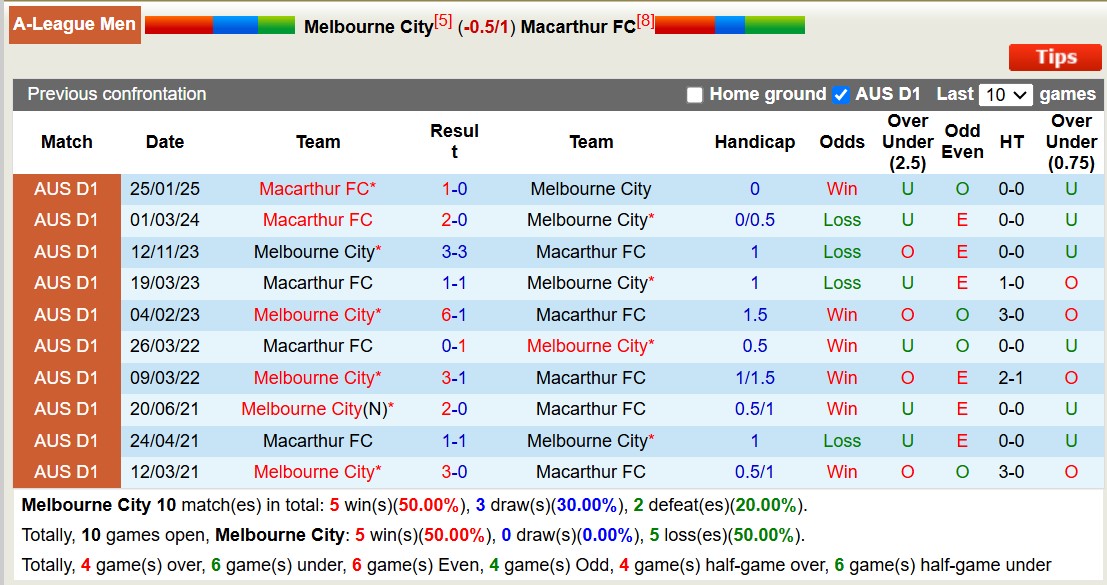Open Macarthur FC from the 25/01/25 row
The image size is (1107, 585).
pos(318,189)
